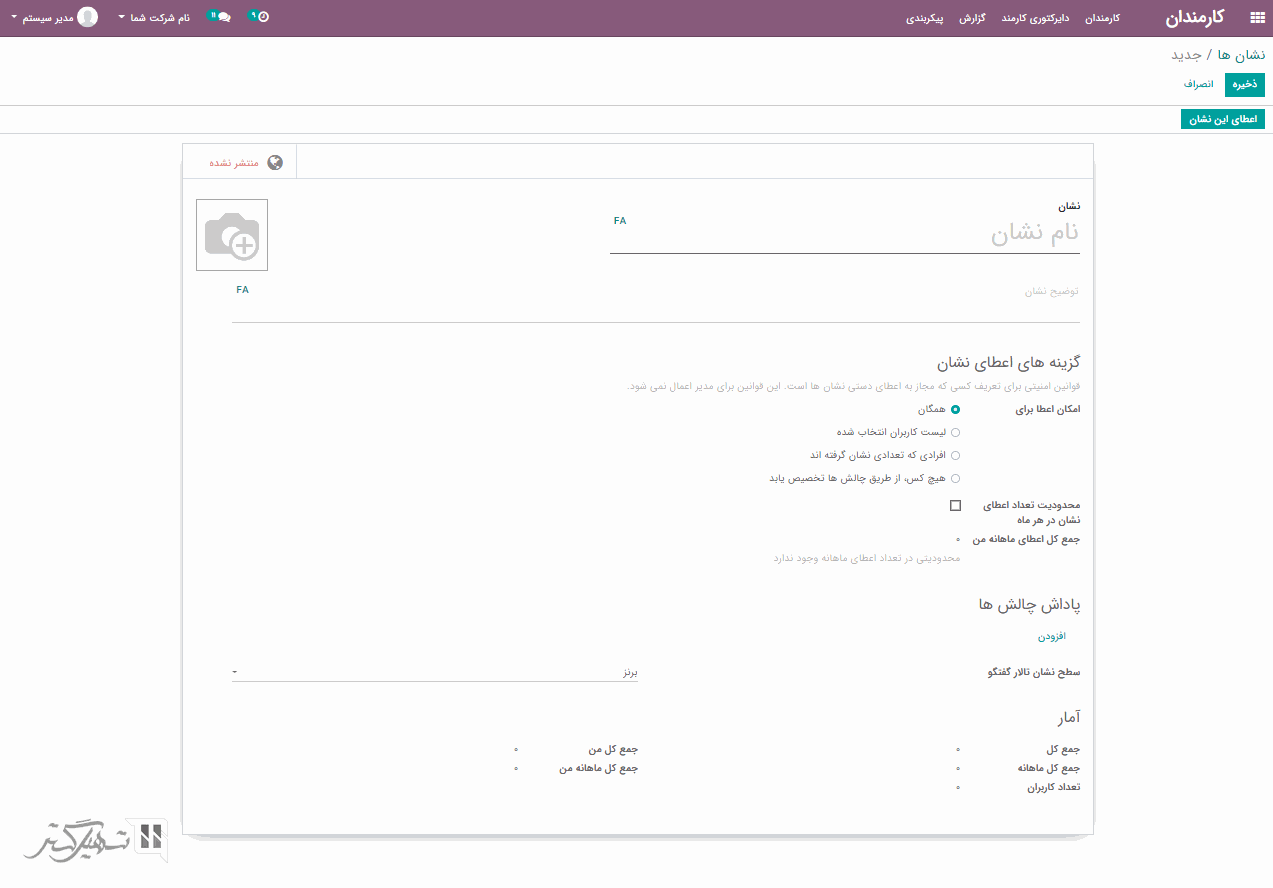Viewport: 1273px width, 888px height.
Task: Upload badge image via camera placeholder
Action: pos(232,235)
